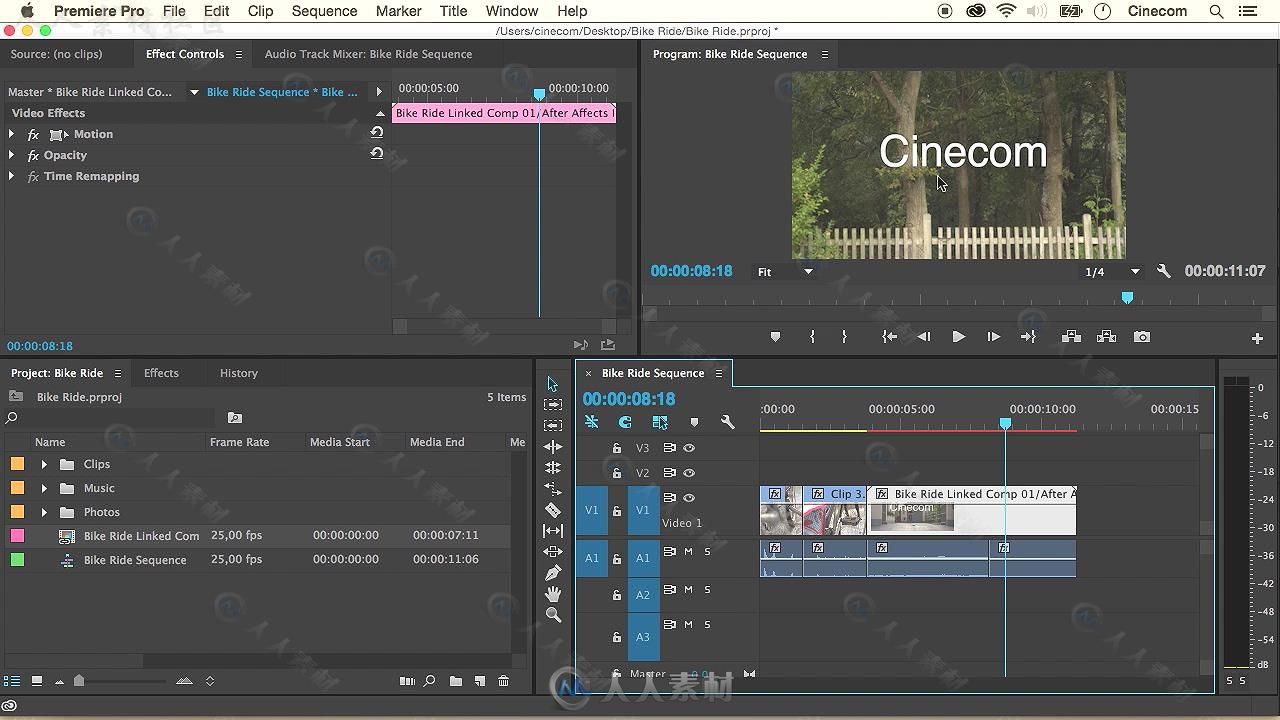
Task: Open Program monitor settings wrench
Action: tap(1163, 271)
